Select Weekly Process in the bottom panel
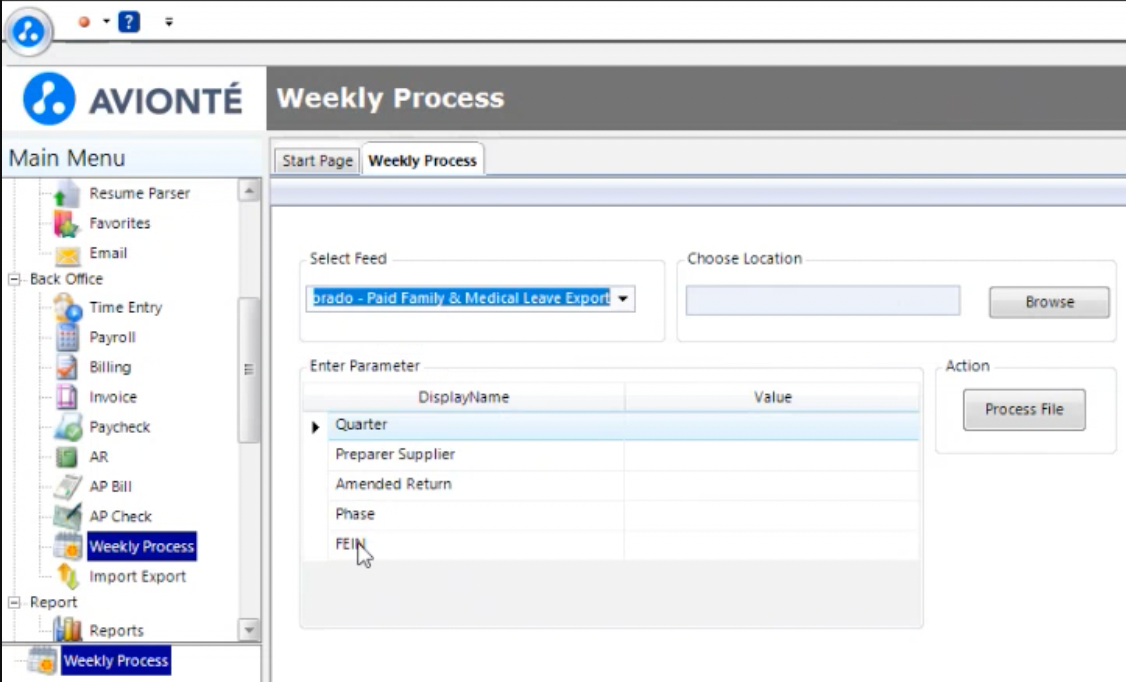 click(x=116, y=660)
